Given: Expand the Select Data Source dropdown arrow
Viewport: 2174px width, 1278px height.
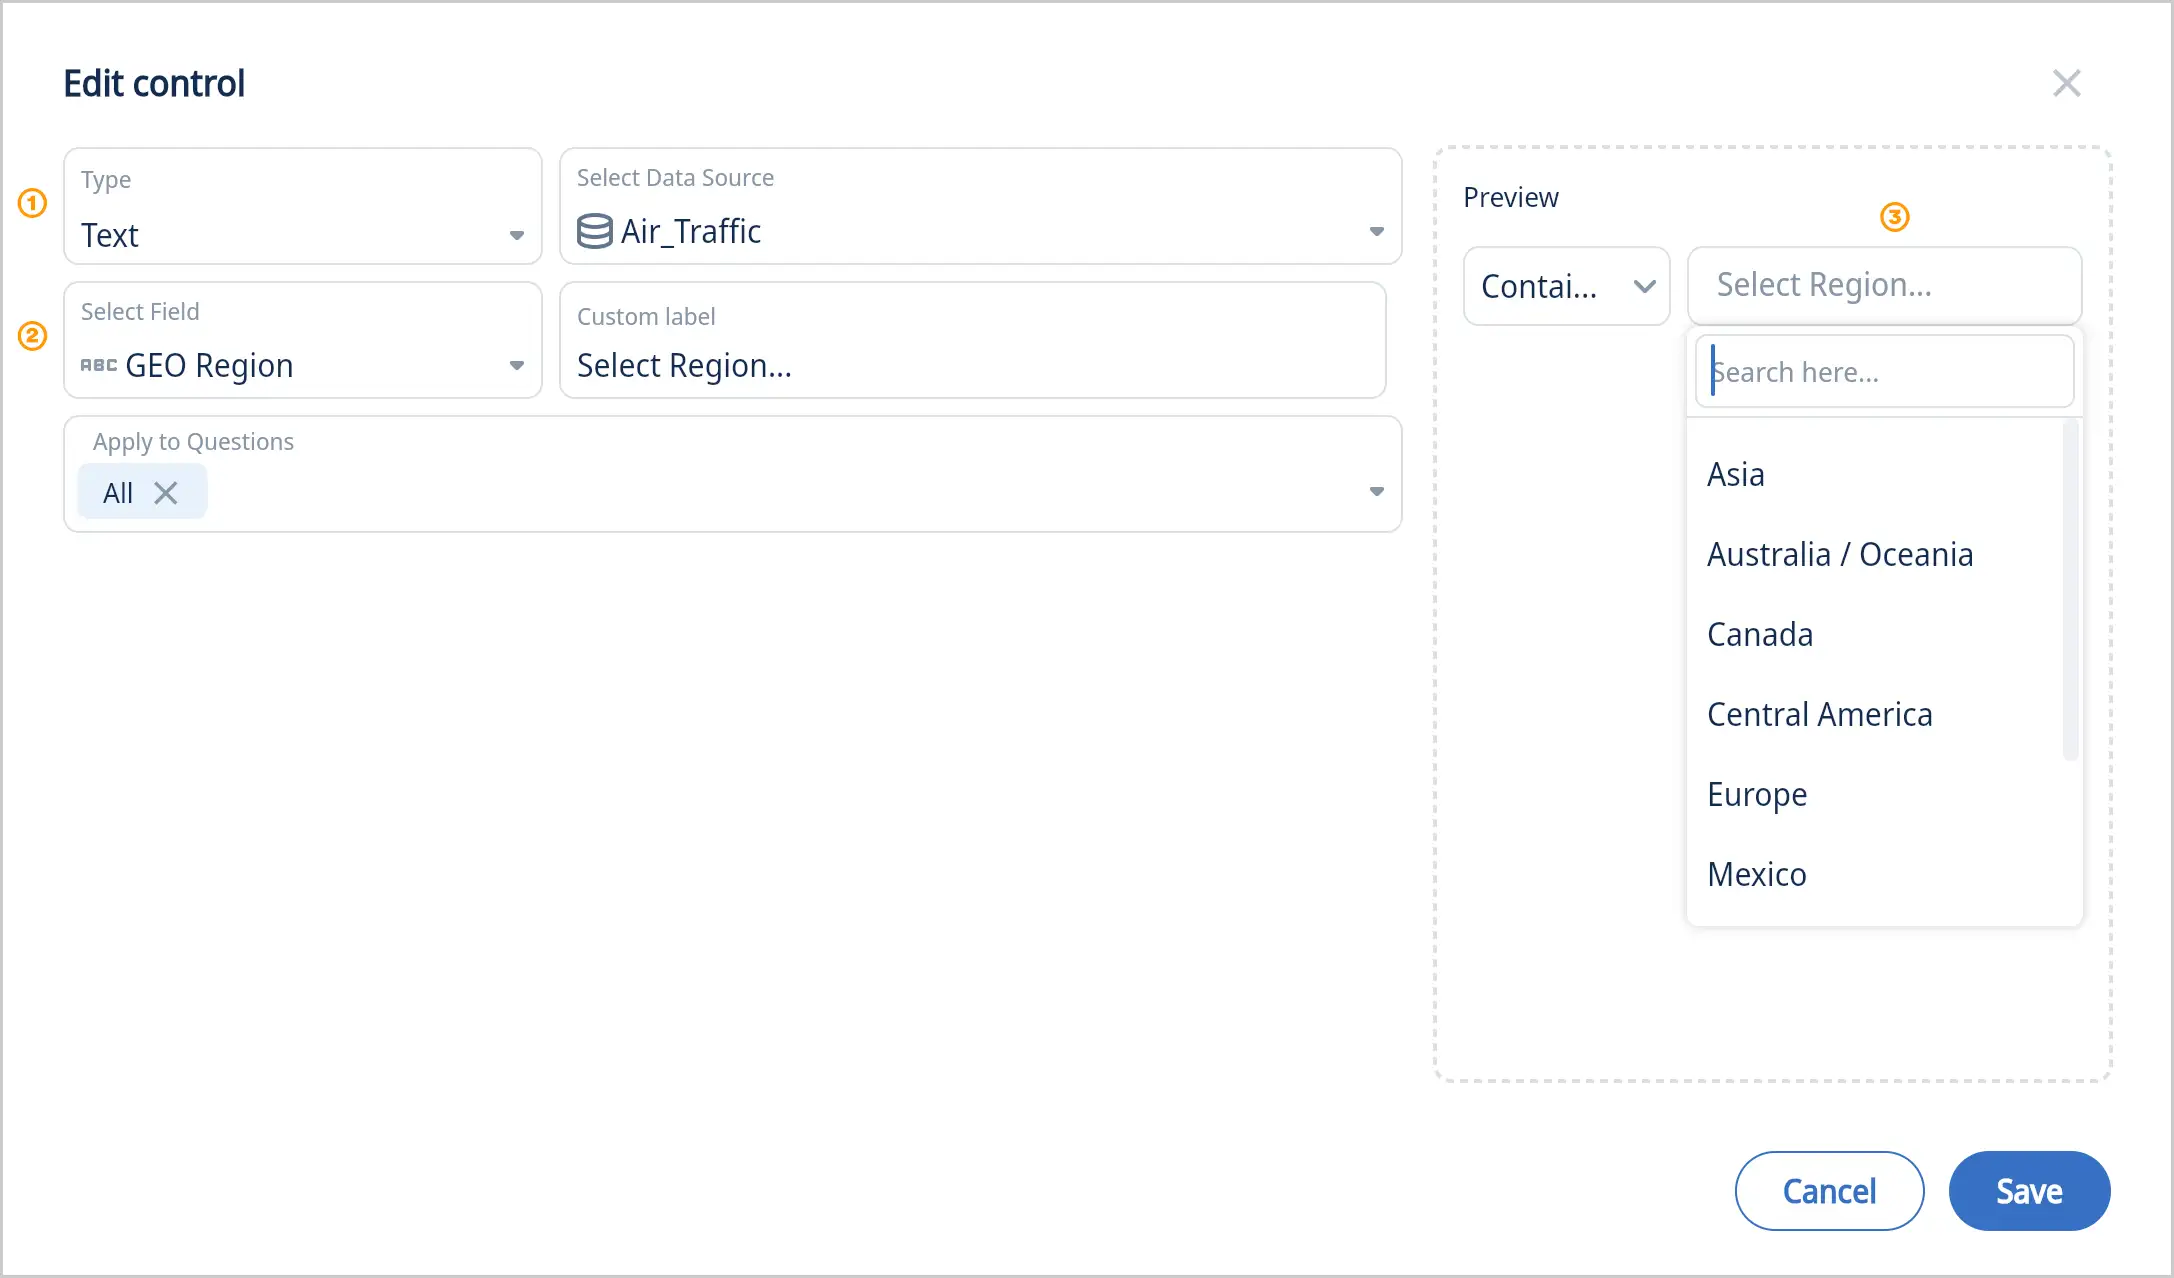Looking at the screenshot, I should coord(1376,231).
